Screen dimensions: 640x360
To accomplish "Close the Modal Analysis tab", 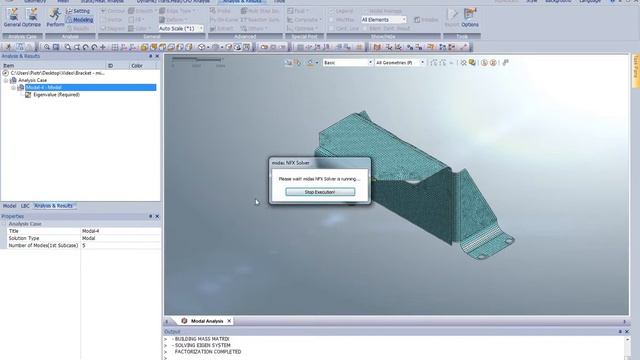I will 229,321.
